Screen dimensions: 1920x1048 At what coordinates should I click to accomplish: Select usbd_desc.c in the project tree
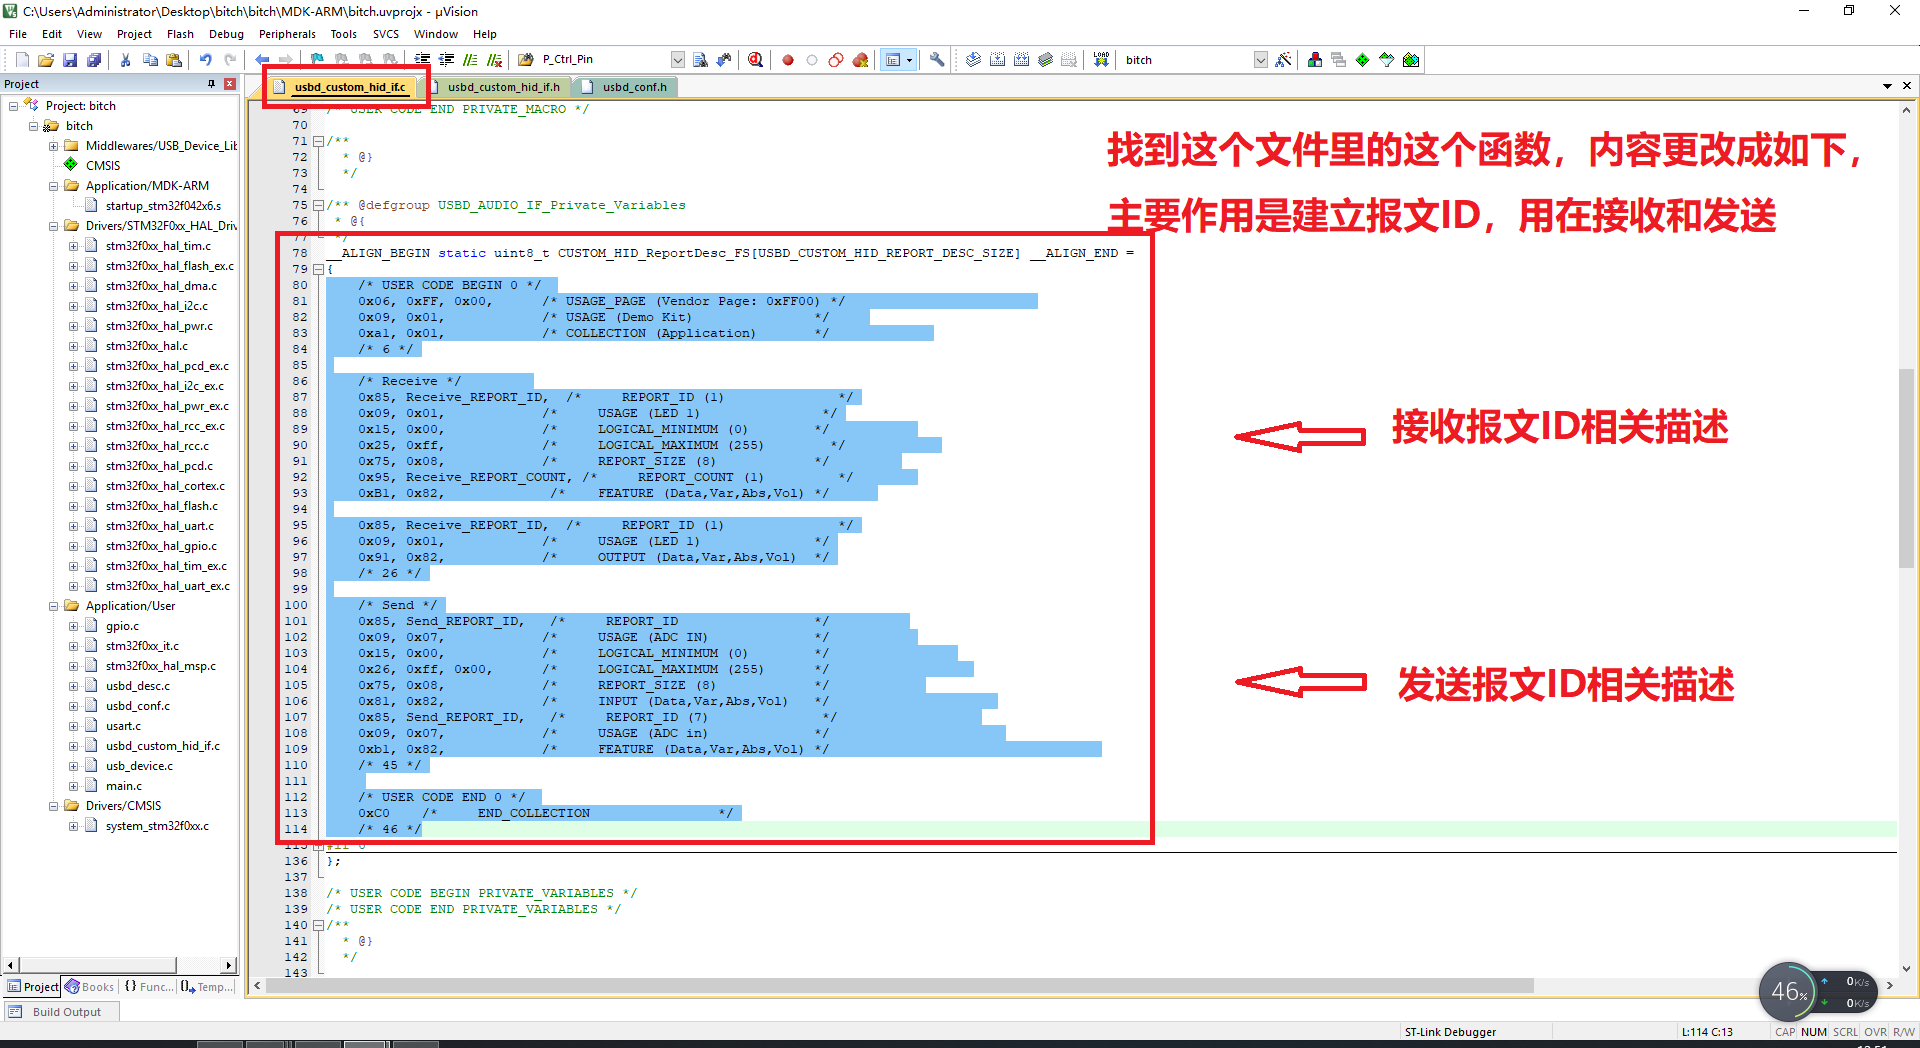pos(139,685)
